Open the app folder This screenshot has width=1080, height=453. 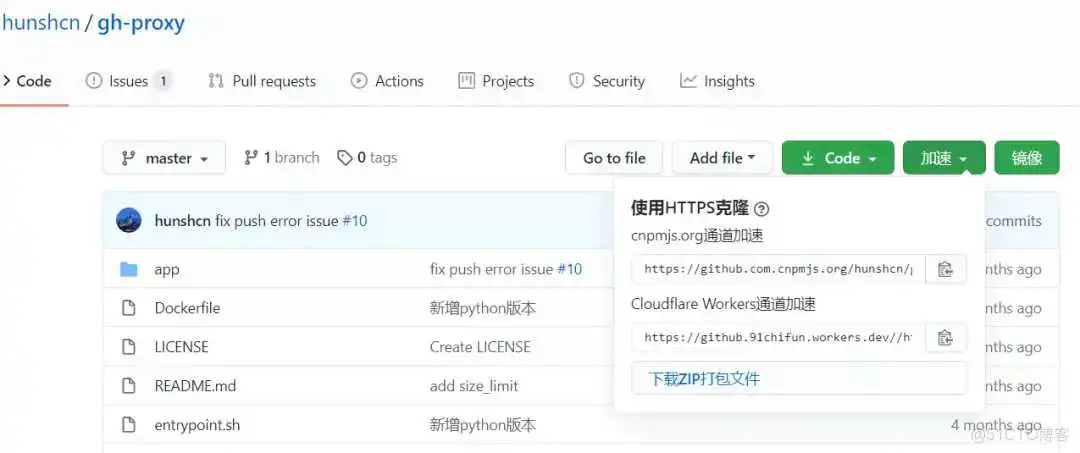point(167,269)
